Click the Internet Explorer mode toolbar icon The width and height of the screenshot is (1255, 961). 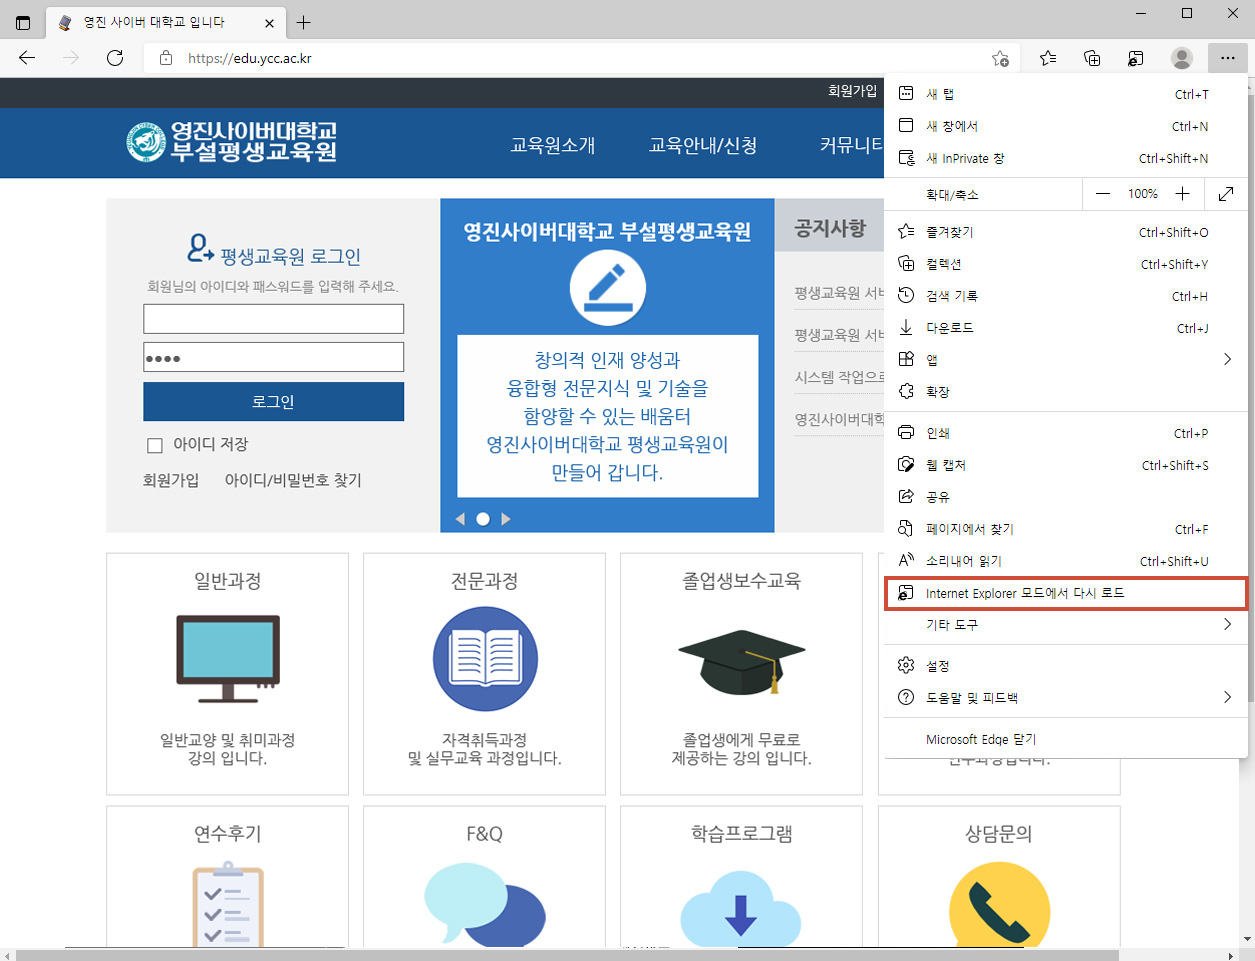1136,58
